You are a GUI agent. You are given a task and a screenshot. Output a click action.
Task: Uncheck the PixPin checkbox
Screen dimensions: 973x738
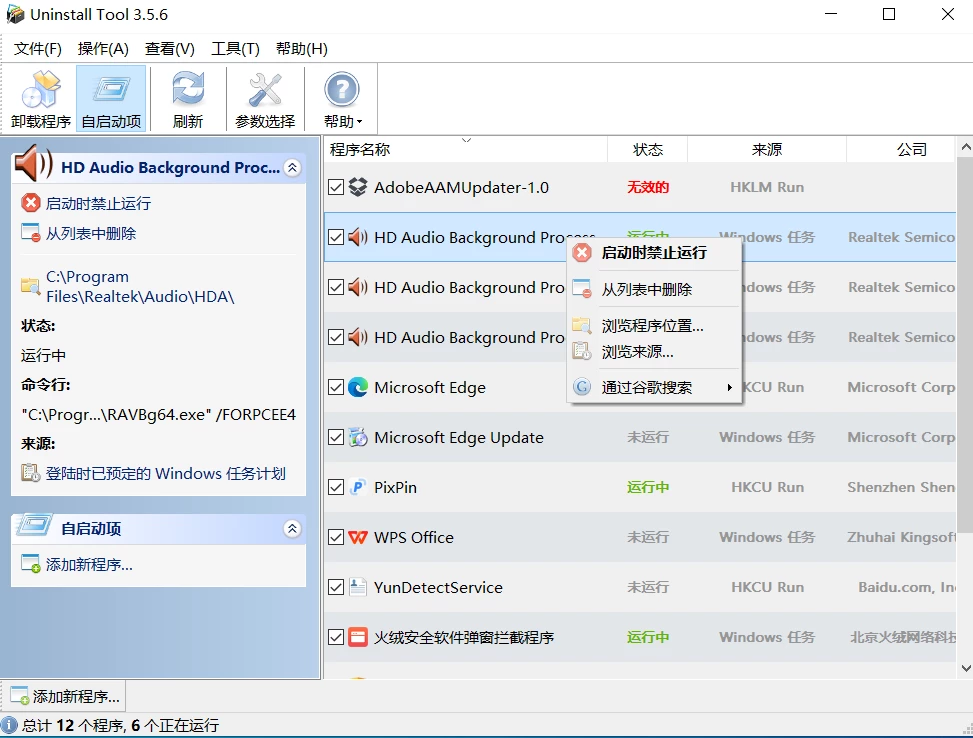click(336, 487)
